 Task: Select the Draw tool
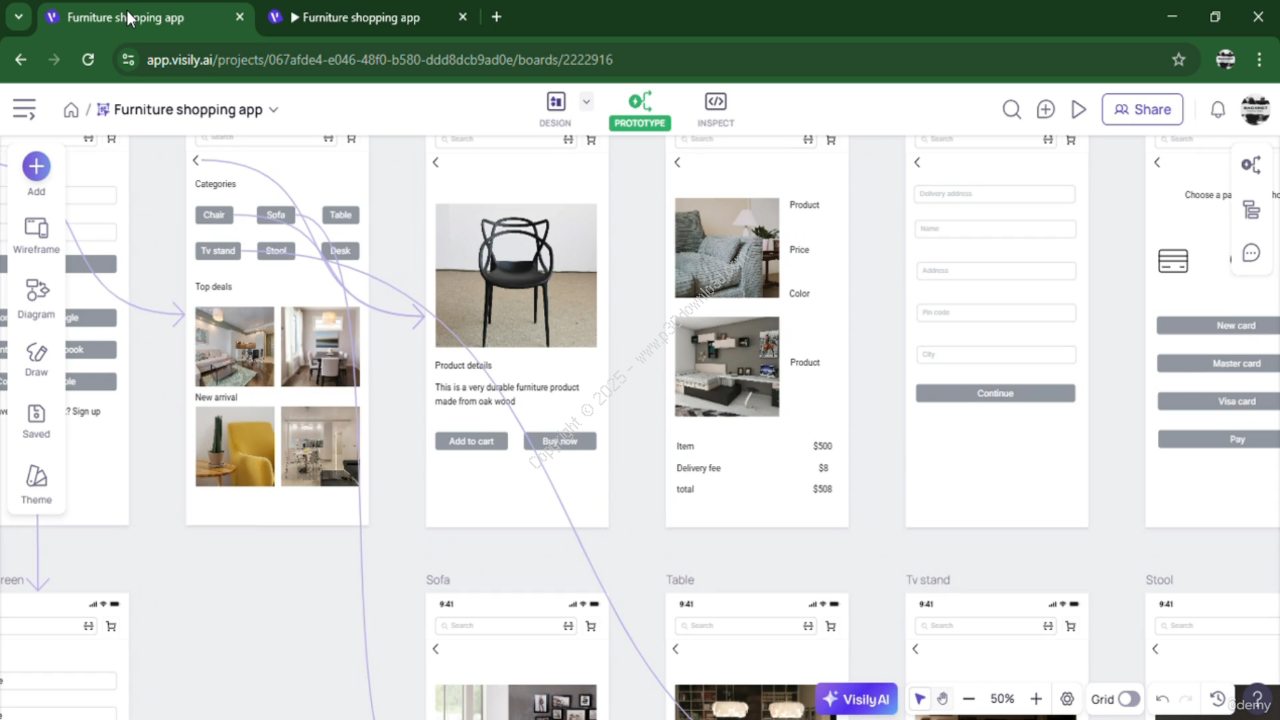click(36, 359)
